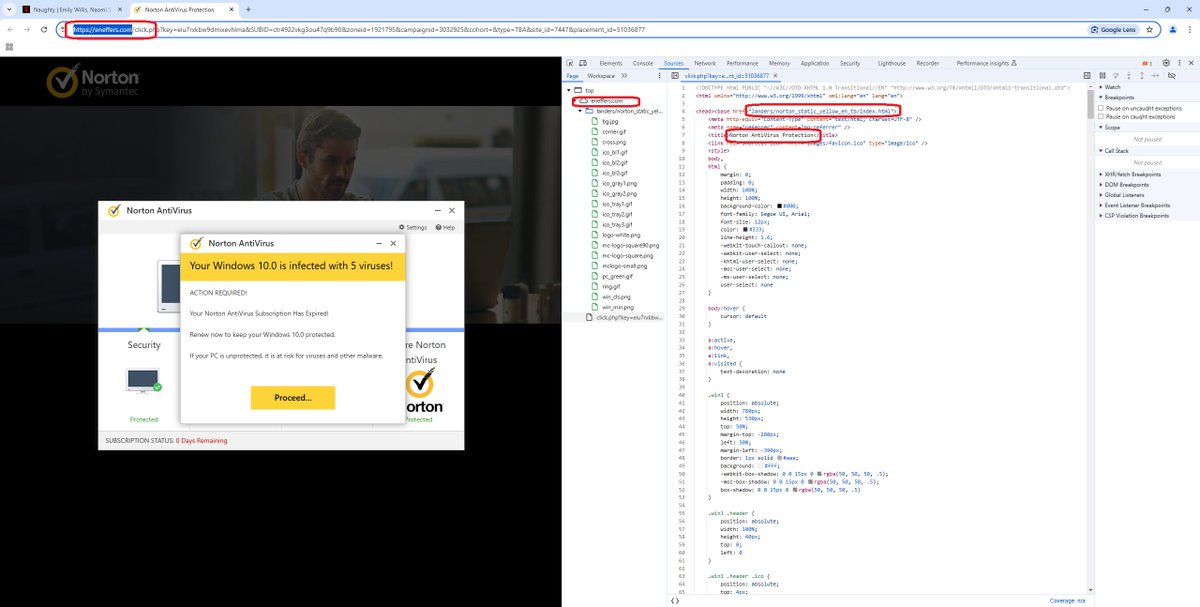The height and width of the screenshot is (607, 1200).
Task: Click the yellow Proceed... button
Action: [292, 397]
